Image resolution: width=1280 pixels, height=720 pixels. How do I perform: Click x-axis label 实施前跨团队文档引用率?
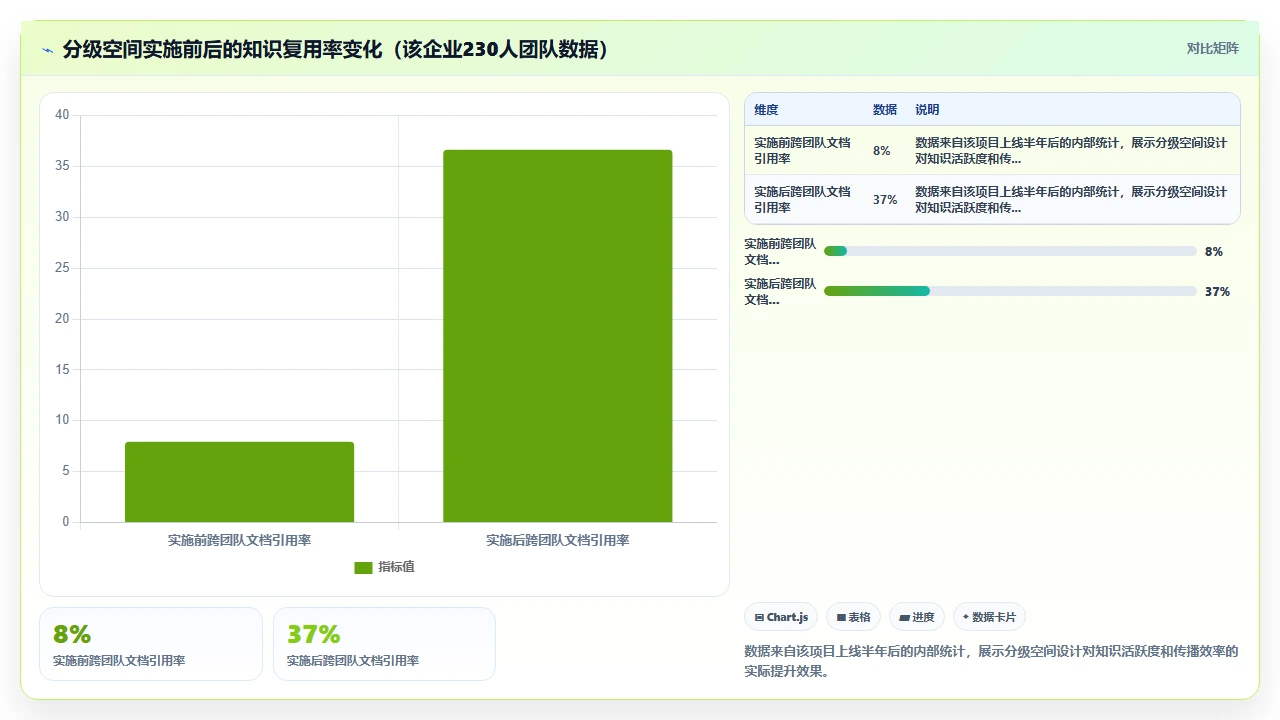(239, 540)
